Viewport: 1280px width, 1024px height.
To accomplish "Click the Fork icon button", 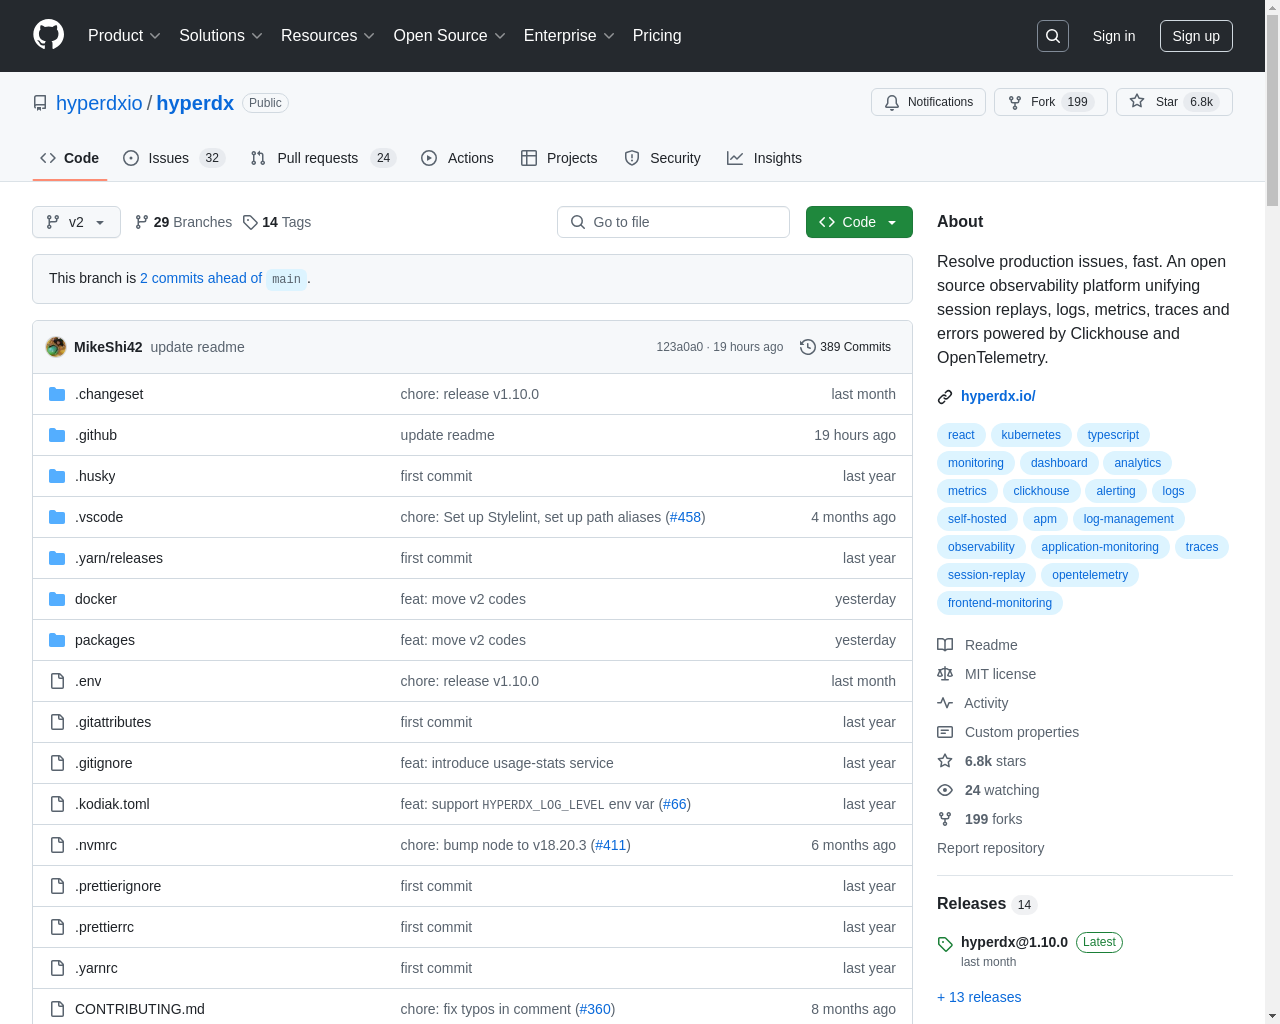I will pos(1015,102).
